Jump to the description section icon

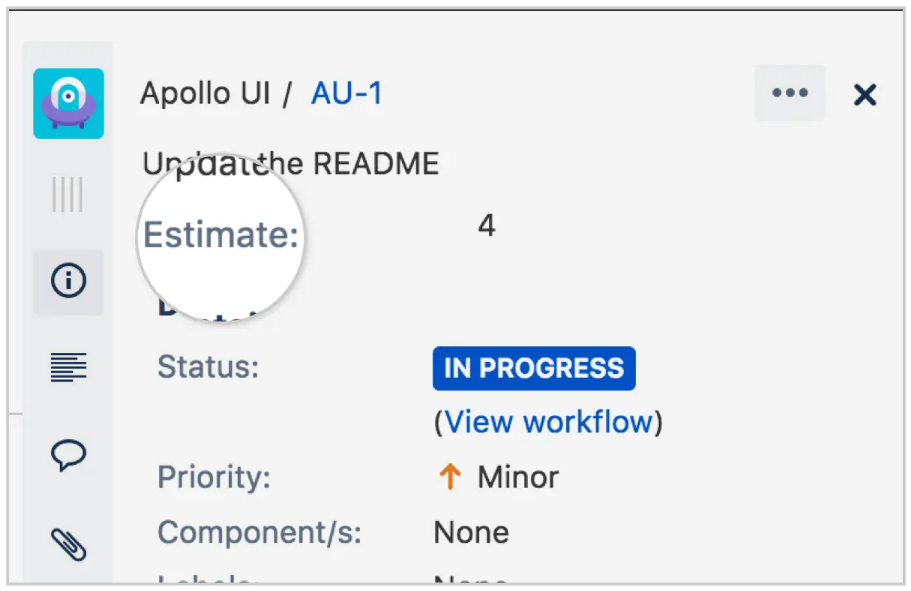point(68,367)
